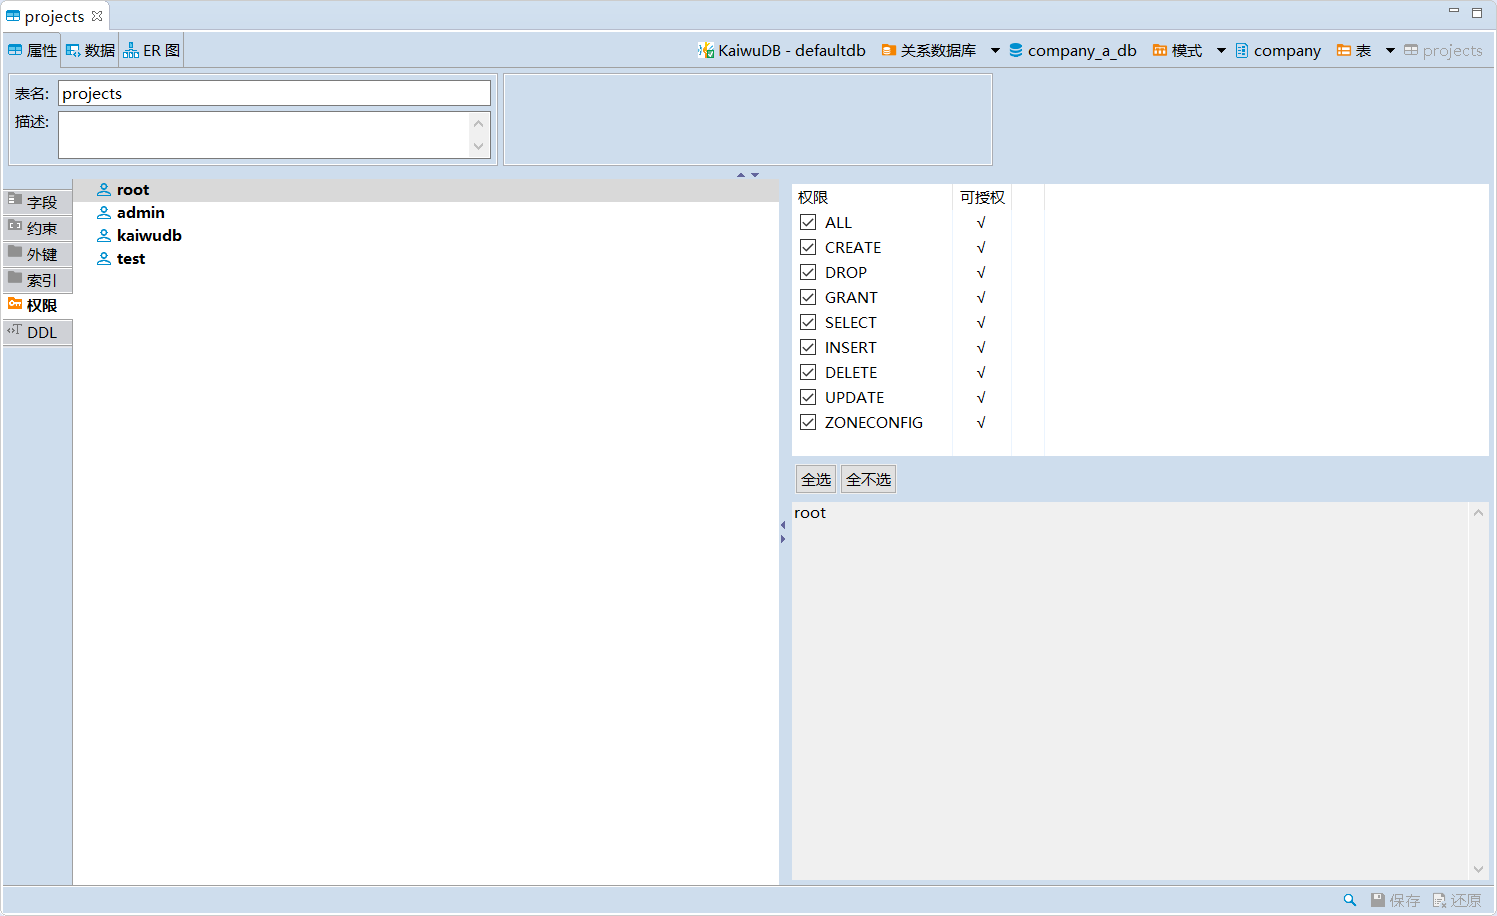Open the DDL side tab
Image resolution: width=1497 pixels, height=916 pixels.
click(41, 332)
